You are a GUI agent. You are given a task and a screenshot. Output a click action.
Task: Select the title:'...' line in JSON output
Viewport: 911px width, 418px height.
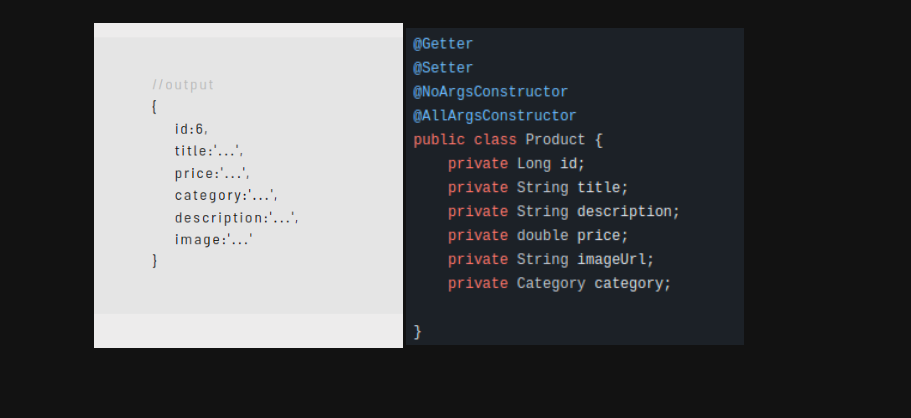point(209,151)
